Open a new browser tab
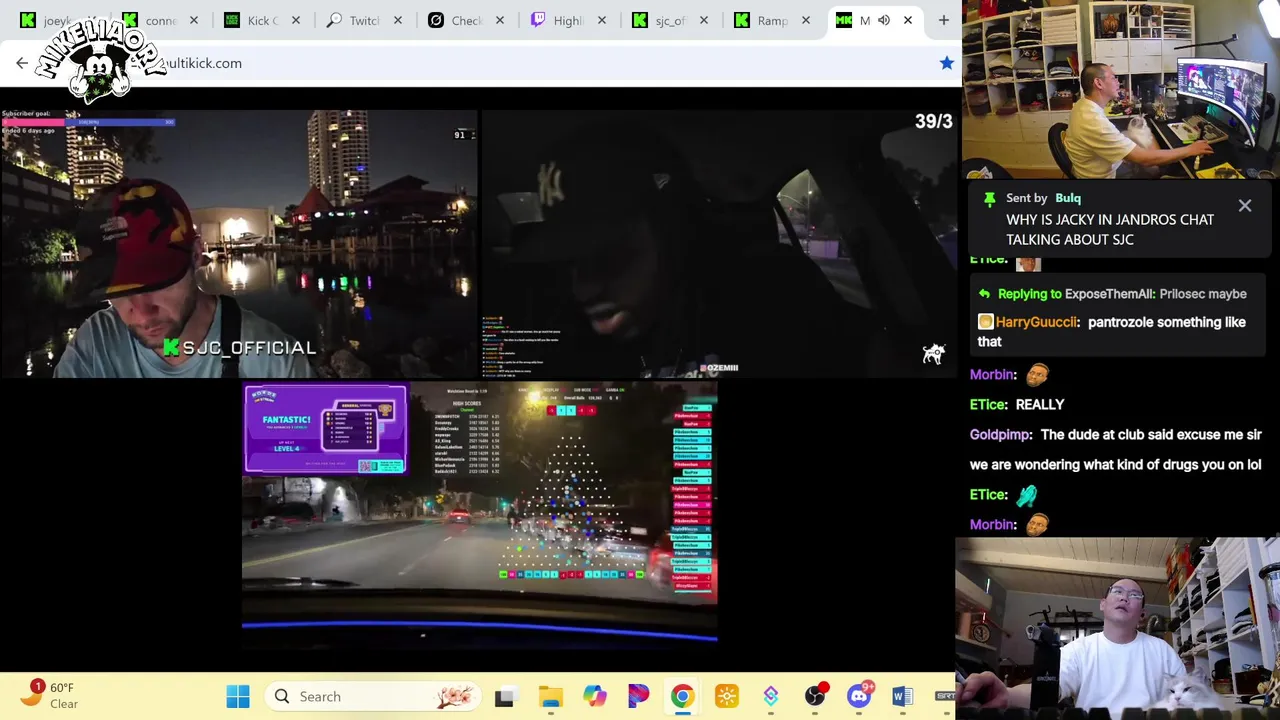Image resolution: width=1280 pixels, height=720 pixels. pos(943,20)
